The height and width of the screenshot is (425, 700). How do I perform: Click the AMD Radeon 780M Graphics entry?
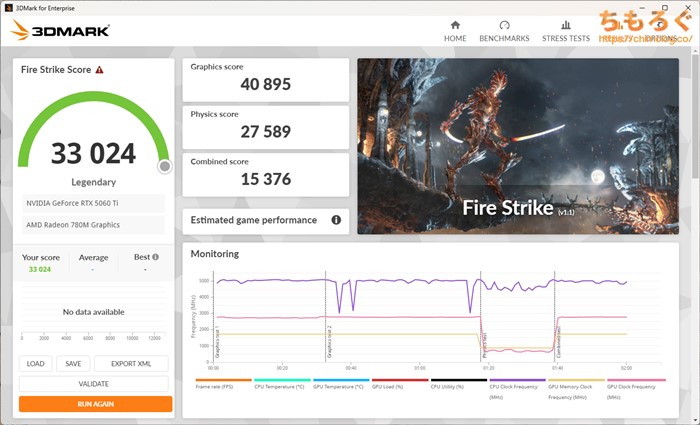point(93,225)
